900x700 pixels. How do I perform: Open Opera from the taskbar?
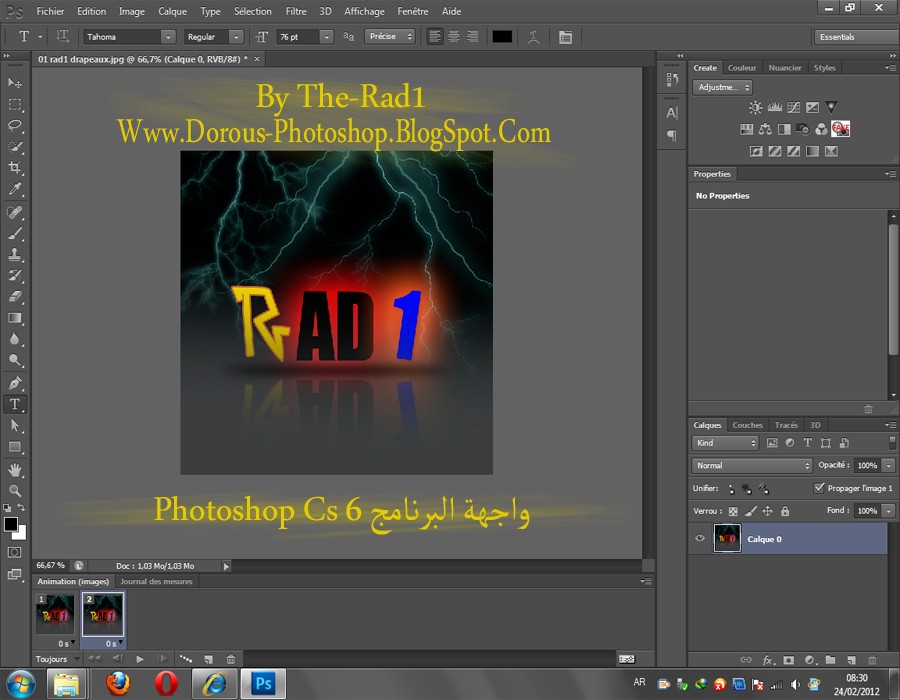pyautogui.click(x=165, y=683)
